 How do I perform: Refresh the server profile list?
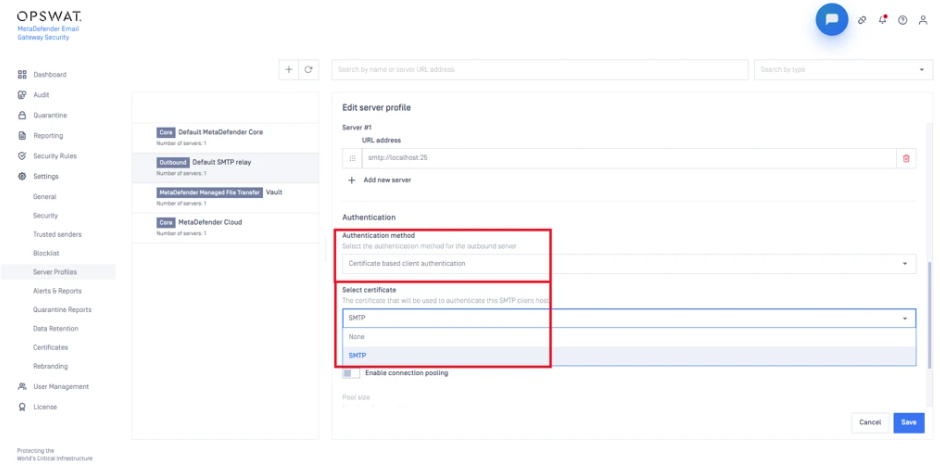coord(309,70)
